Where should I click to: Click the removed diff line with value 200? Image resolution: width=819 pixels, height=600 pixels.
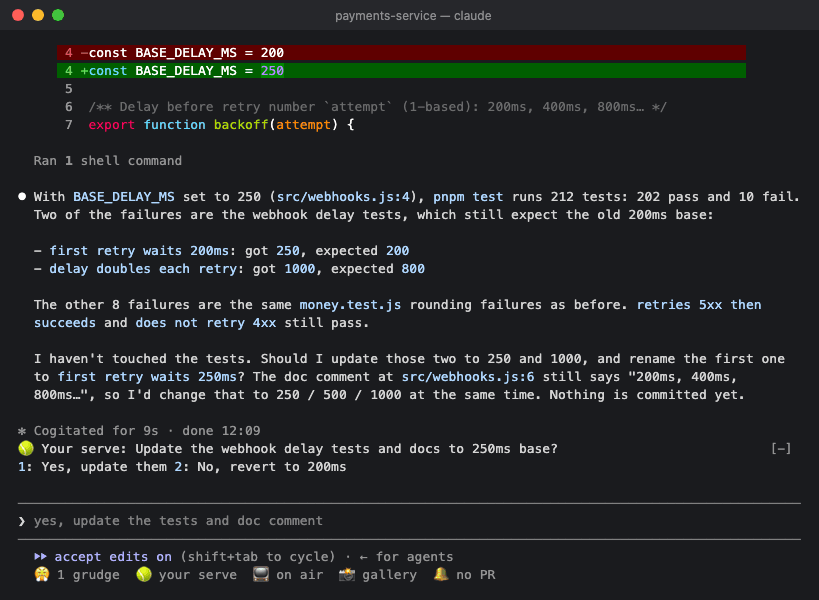tap(401, 53)
